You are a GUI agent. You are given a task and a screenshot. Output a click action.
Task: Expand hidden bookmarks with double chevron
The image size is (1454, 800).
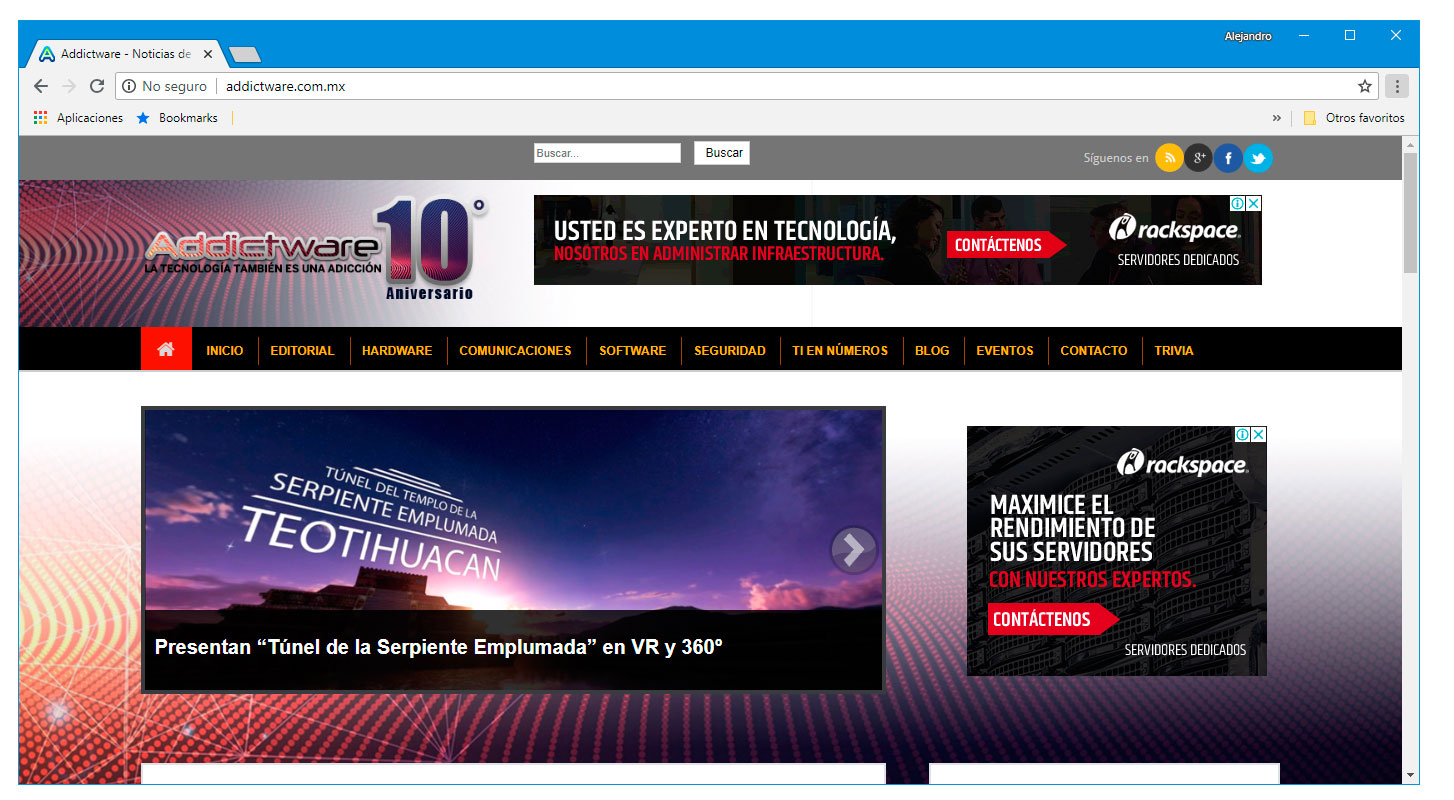click(x=1277, y=118)
